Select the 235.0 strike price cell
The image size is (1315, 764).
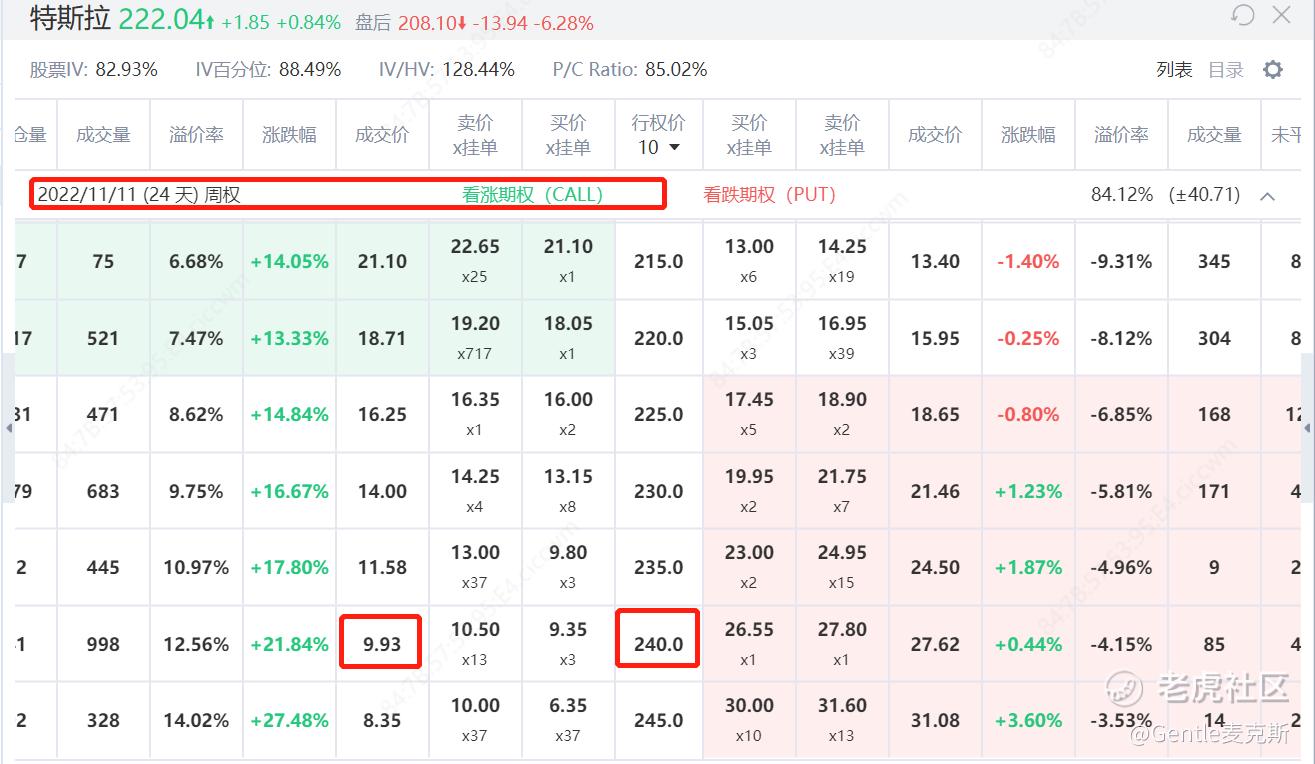[659, 568]
